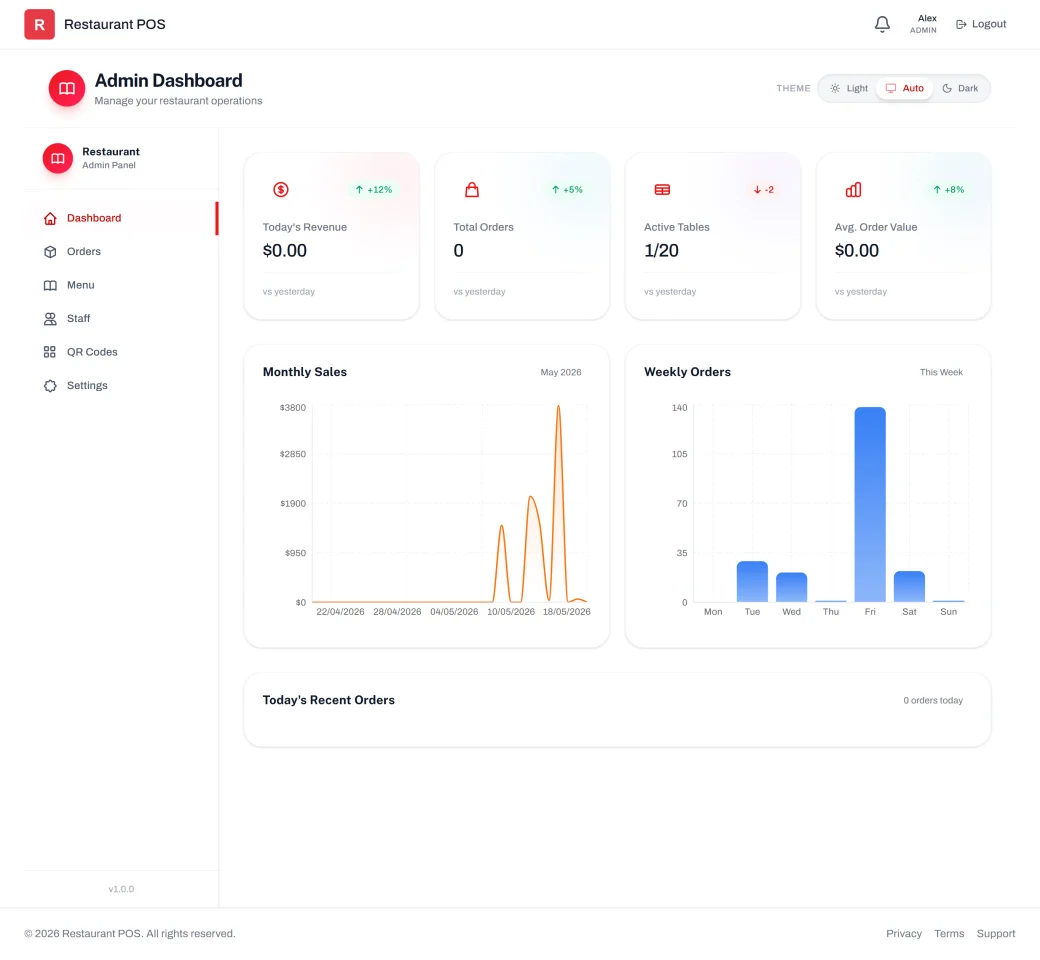Click the sun icon in Light theme option
Image resolution: width=1040 pixels, height=960 pixels.
[835, 88]
